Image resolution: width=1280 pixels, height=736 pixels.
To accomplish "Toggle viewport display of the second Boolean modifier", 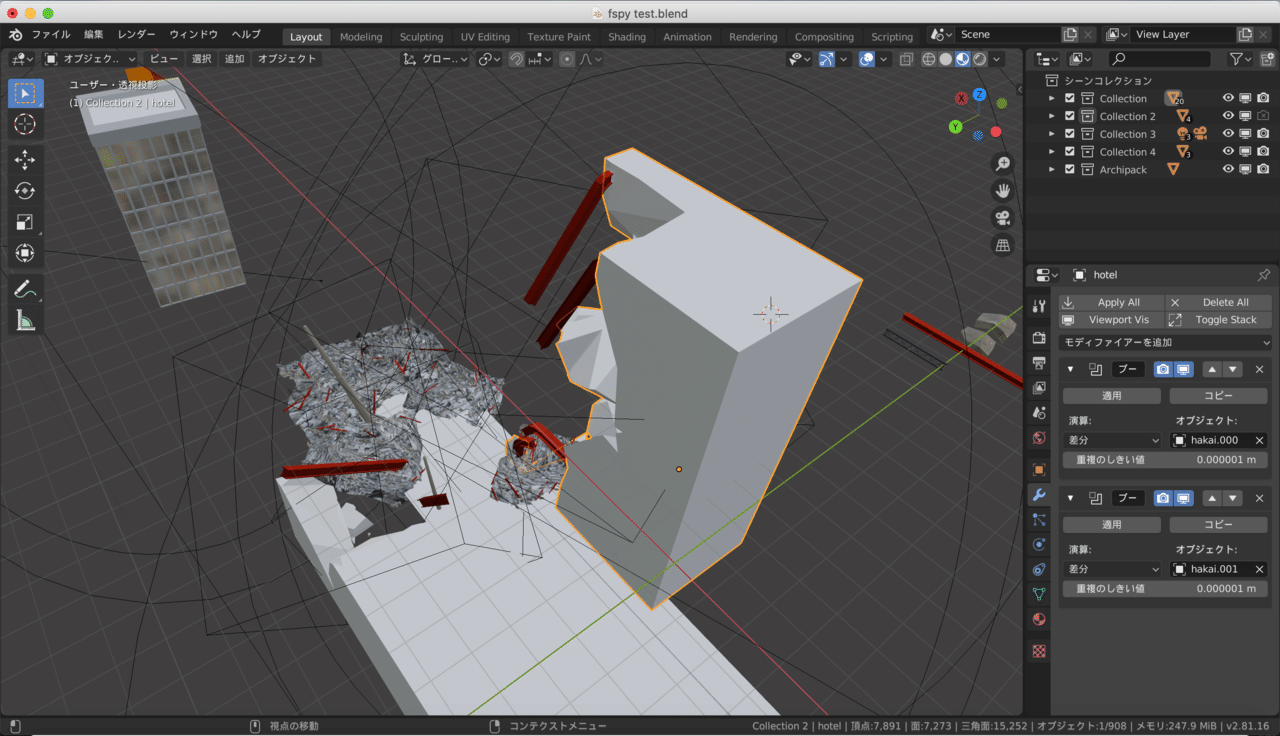I will 1183,498.
